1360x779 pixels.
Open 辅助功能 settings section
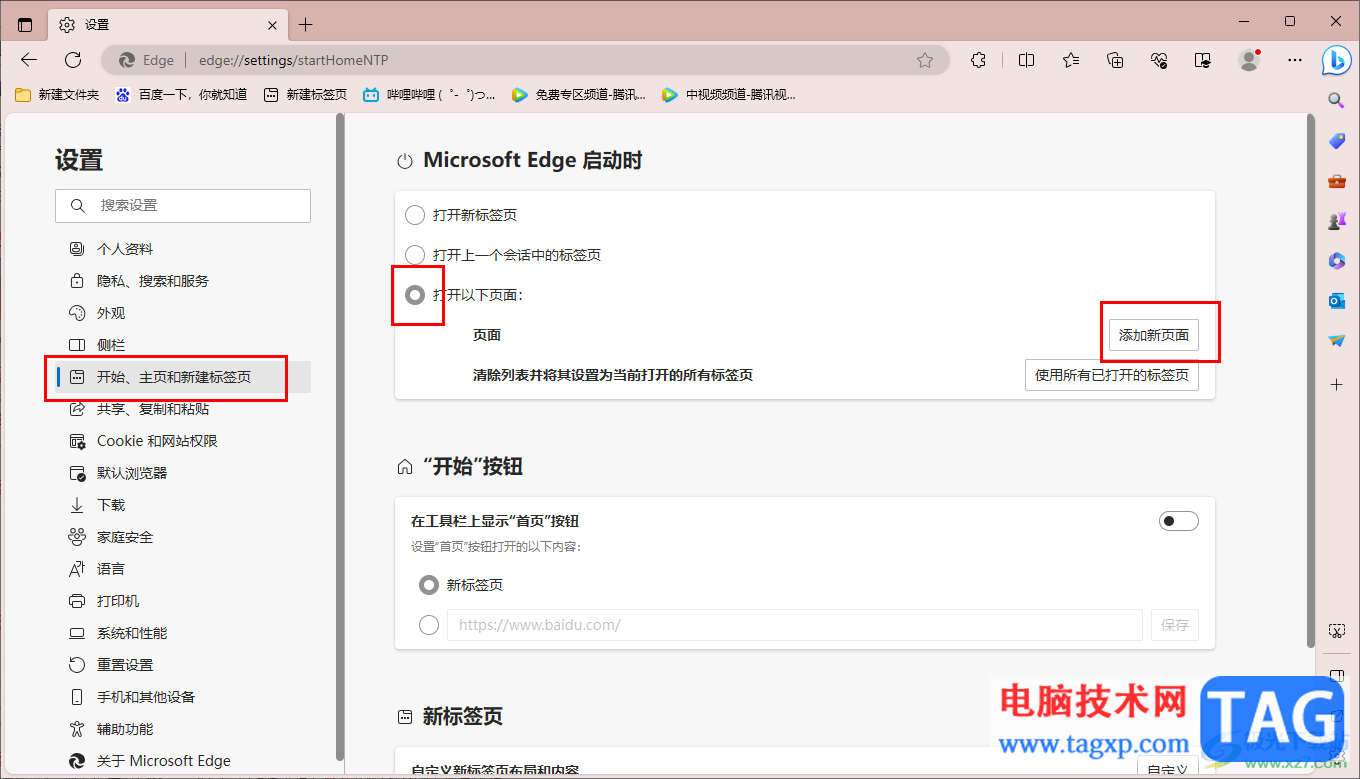coord(183,729)
